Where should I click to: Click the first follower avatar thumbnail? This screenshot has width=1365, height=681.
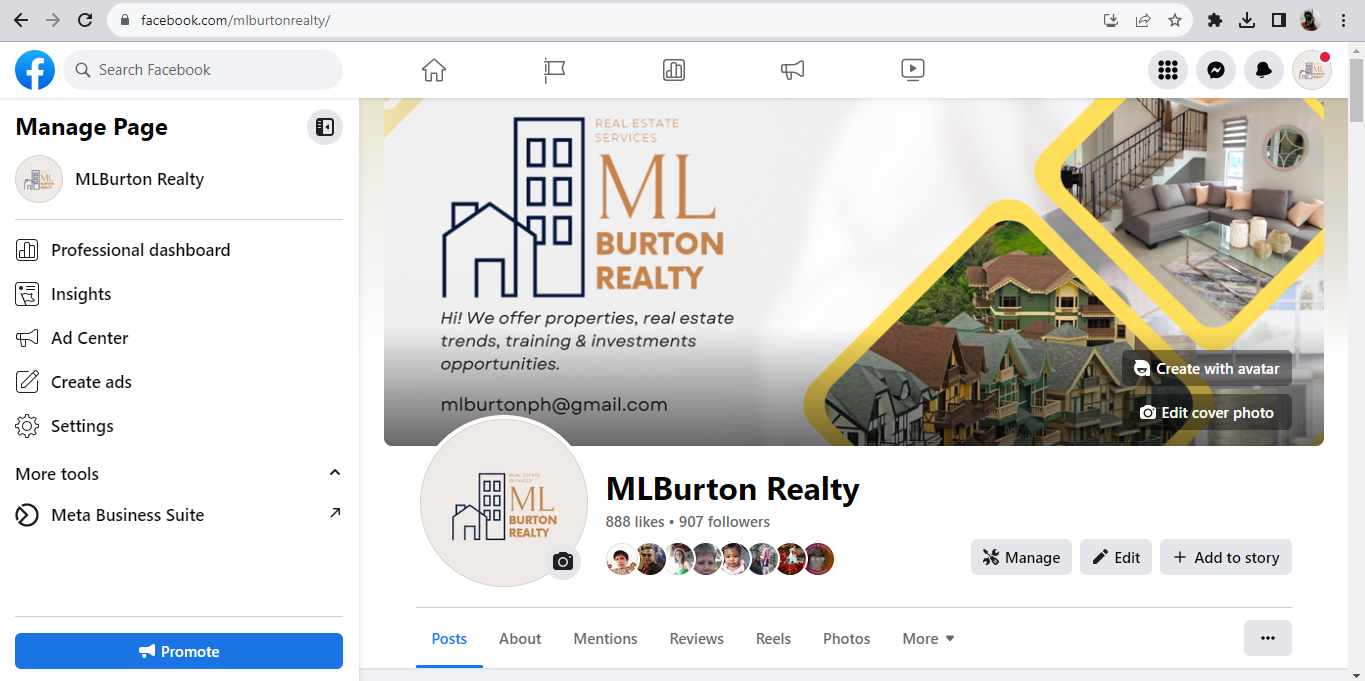pyautogui.click(x=622, y=559)
